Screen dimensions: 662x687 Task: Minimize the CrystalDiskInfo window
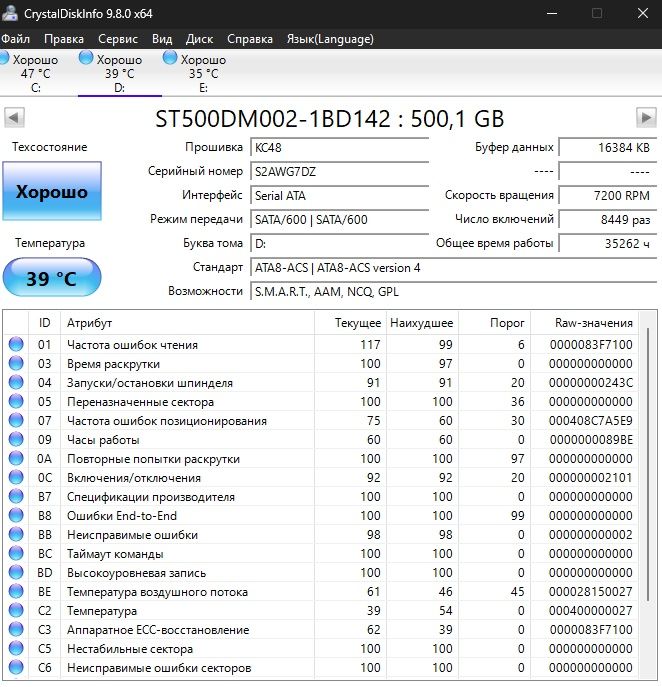[552, 13]
